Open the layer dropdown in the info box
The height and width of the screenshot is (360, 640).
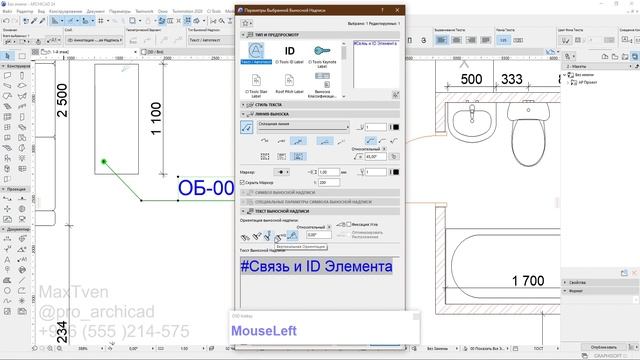(x=95, y=40)
